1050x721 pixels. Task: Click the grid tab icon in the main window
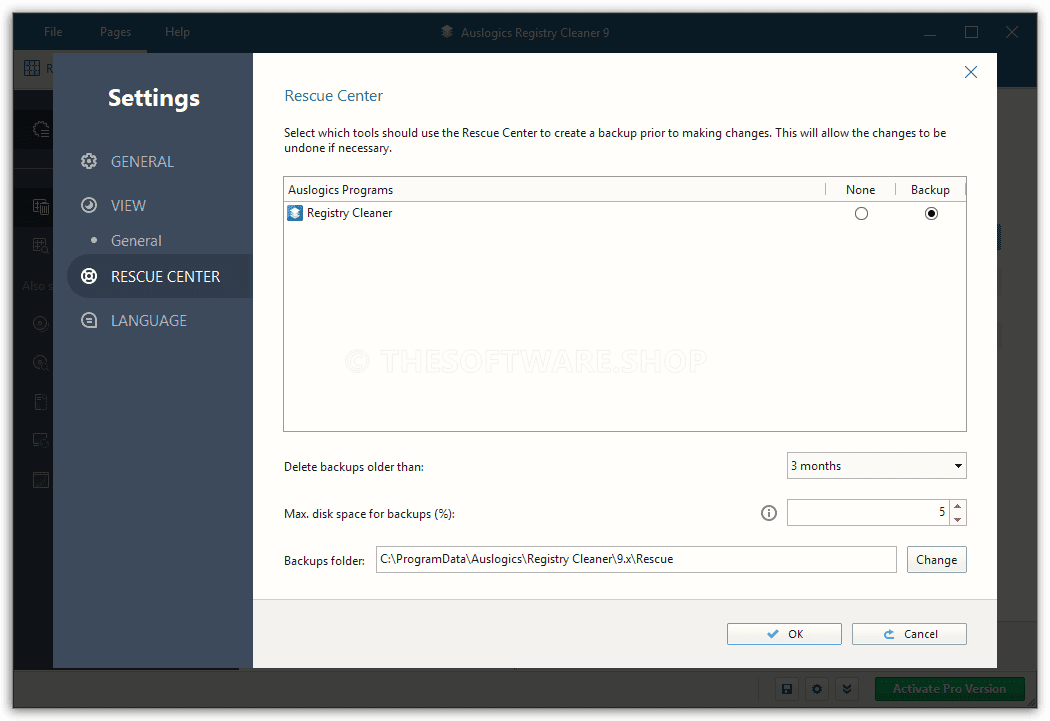point(31,68)
